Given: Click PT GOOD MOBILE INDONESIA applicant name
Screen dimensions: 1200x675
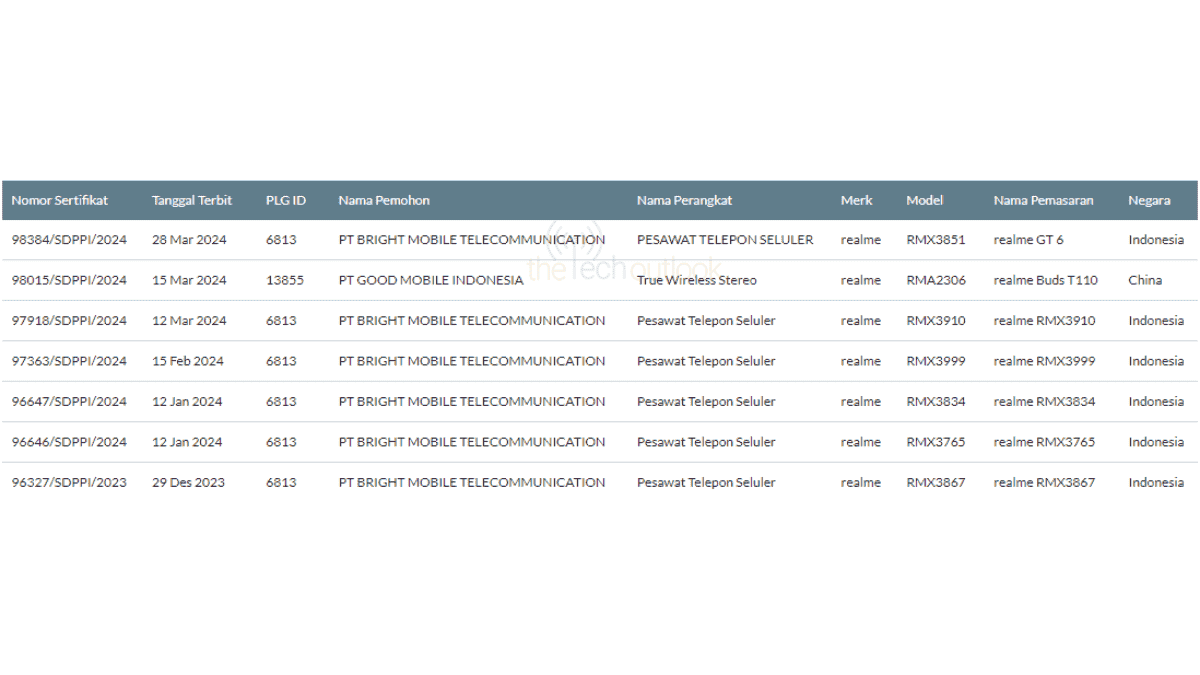Looking at the screenshot, I should [x=431, y=280].
